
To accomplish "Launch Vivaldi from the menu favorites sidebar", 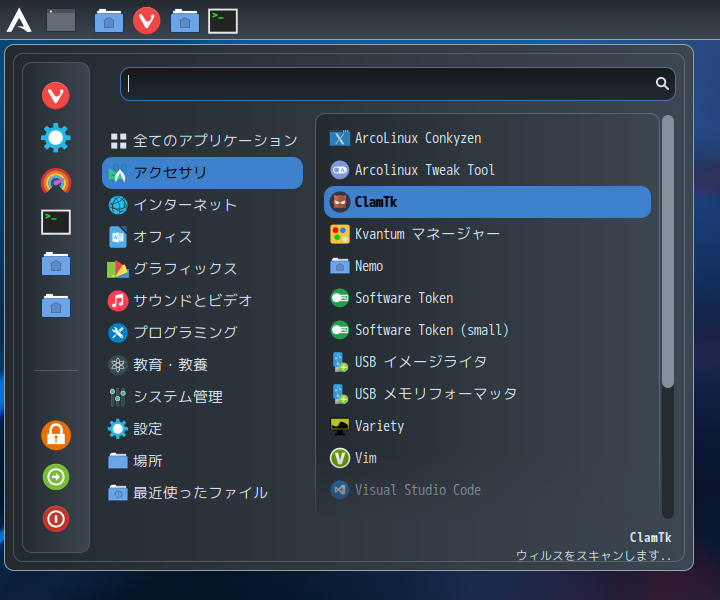I will 56,95.
